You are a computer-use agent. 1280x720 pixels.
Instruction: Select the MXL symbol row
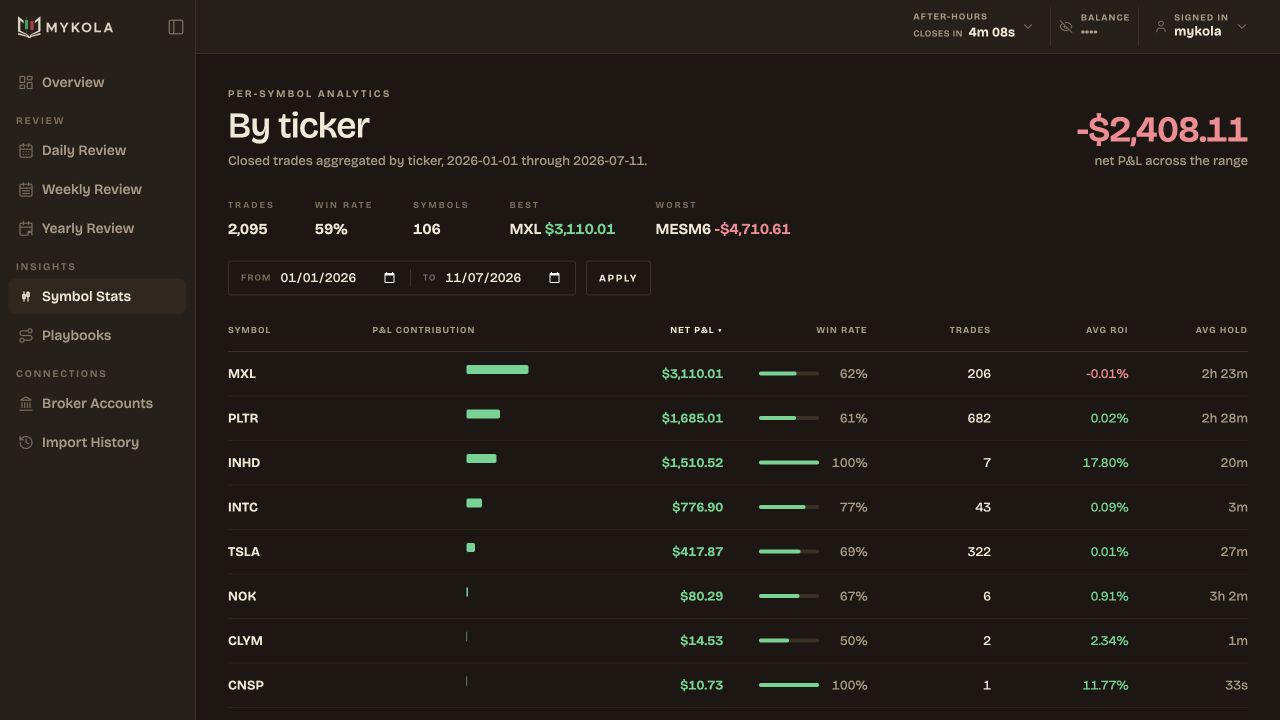coord(738,374)
